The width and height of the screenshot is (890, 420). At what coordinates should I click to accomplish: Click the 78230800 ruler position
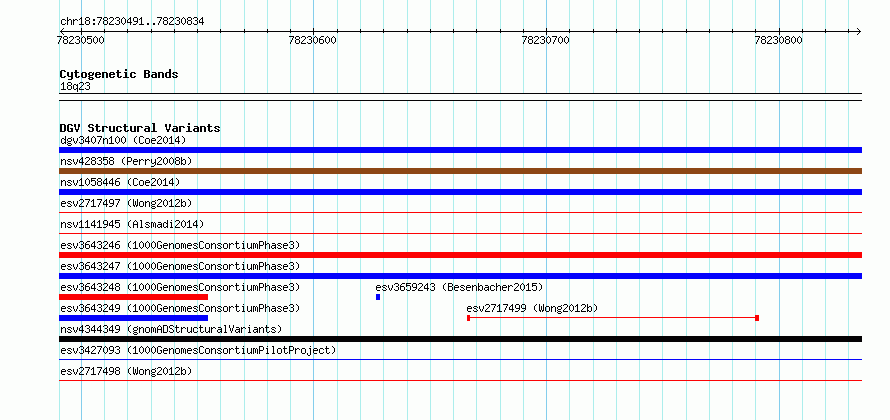(779, 41)
